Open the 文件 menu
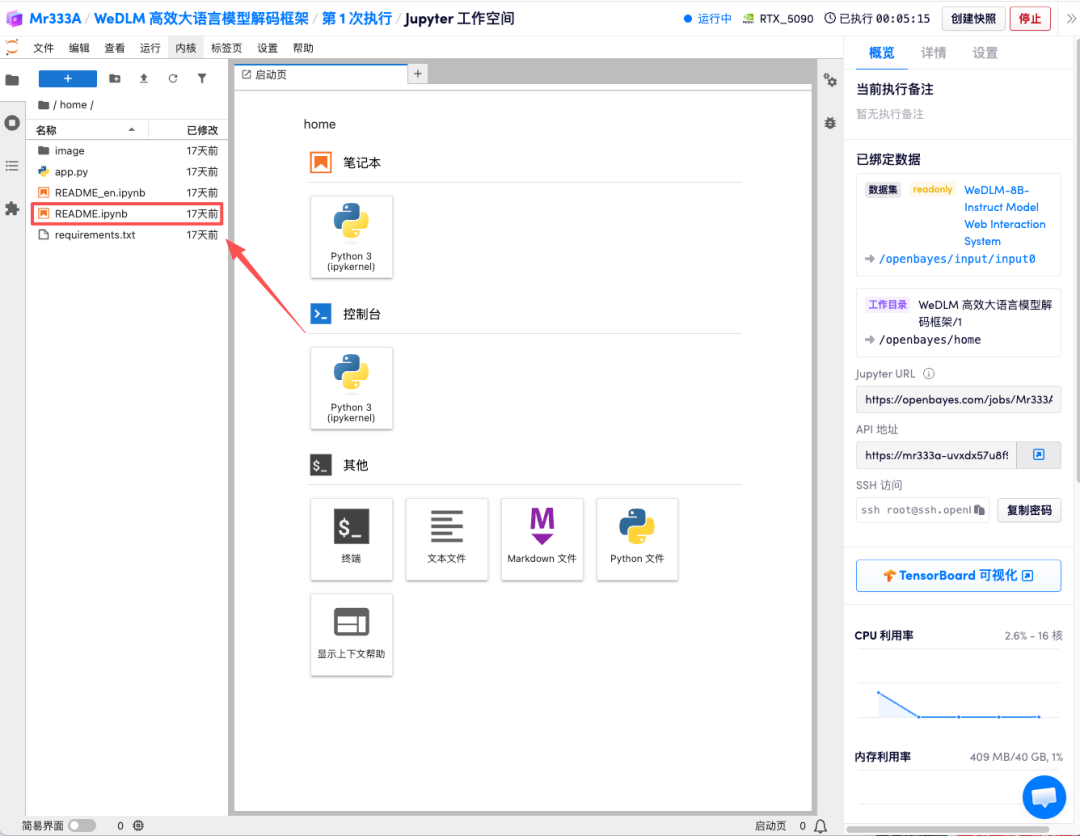This screenshot has width=1080, height=836. (43, 48)
